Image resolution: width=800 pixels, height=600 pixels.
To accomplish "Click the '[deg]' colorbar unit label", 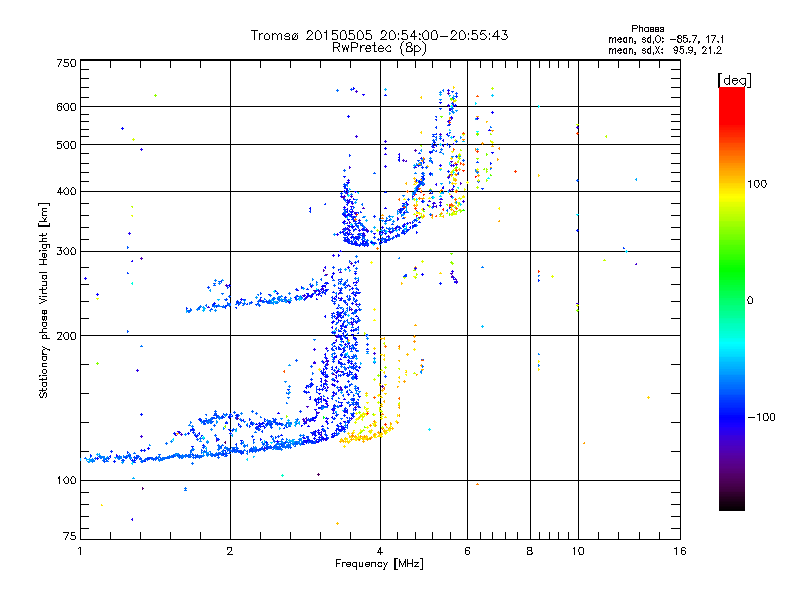I will click(x=734, y=80).
